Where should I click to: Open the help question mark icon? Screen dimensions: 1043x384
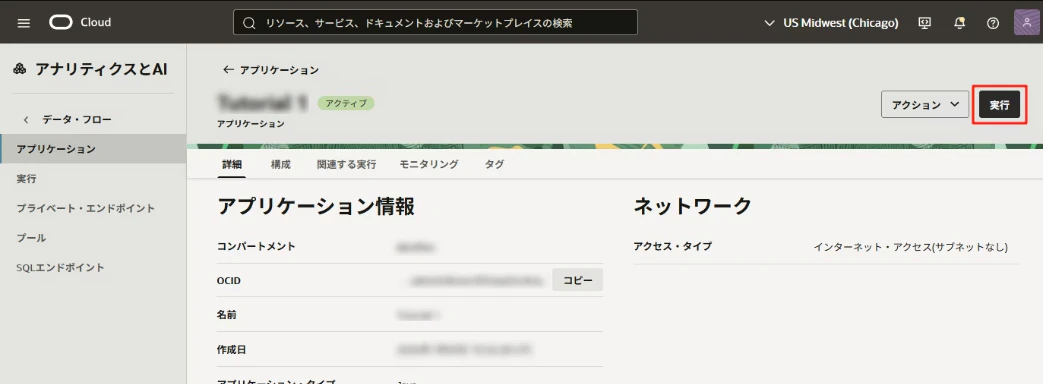(993, 23)
